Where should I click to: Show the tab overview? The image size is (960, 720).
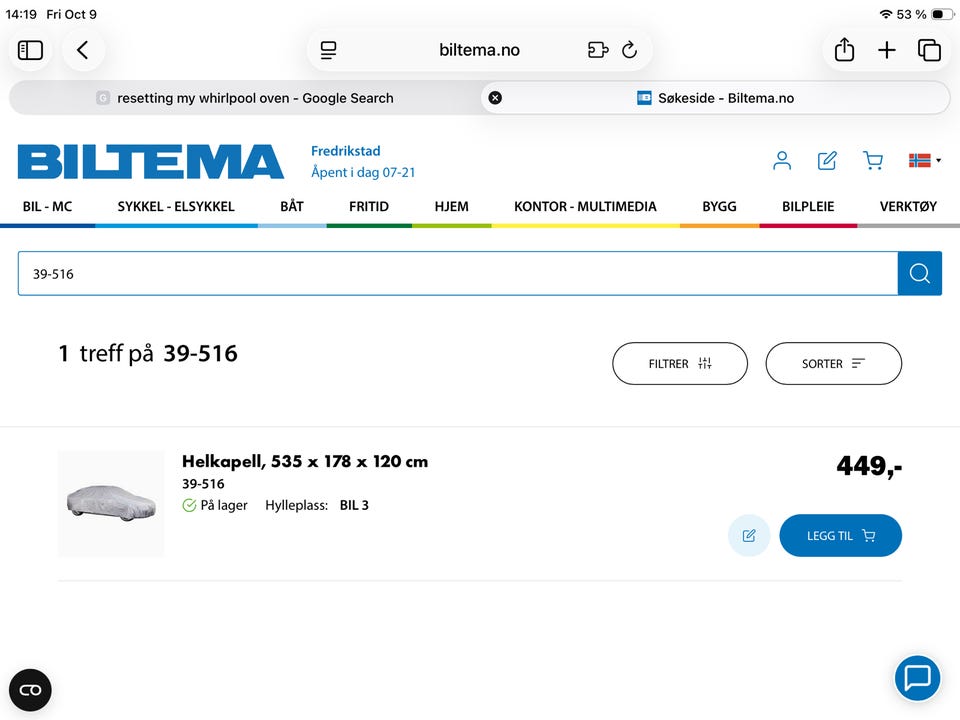click(x=929, y=50)
